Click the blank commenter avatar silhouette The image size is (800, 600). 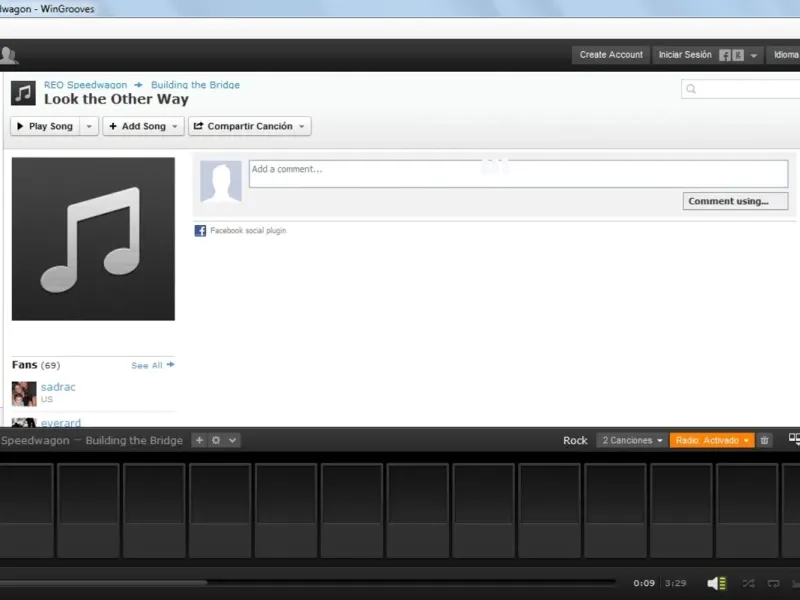(x=220, y=181)
